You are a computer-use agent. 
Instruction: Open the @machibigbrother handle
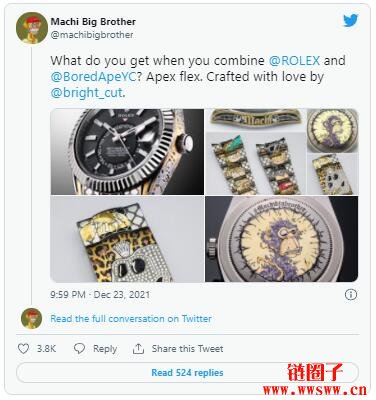point(92,35)
